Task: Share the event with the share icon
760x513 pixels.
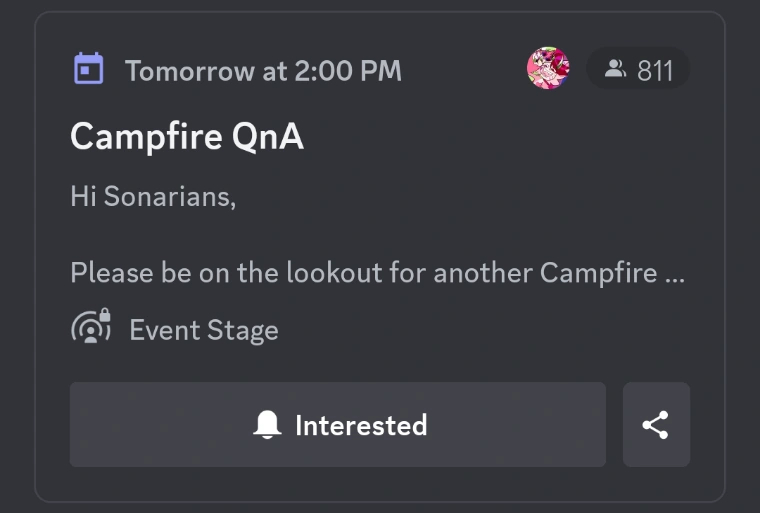Action: coord(656,425)
